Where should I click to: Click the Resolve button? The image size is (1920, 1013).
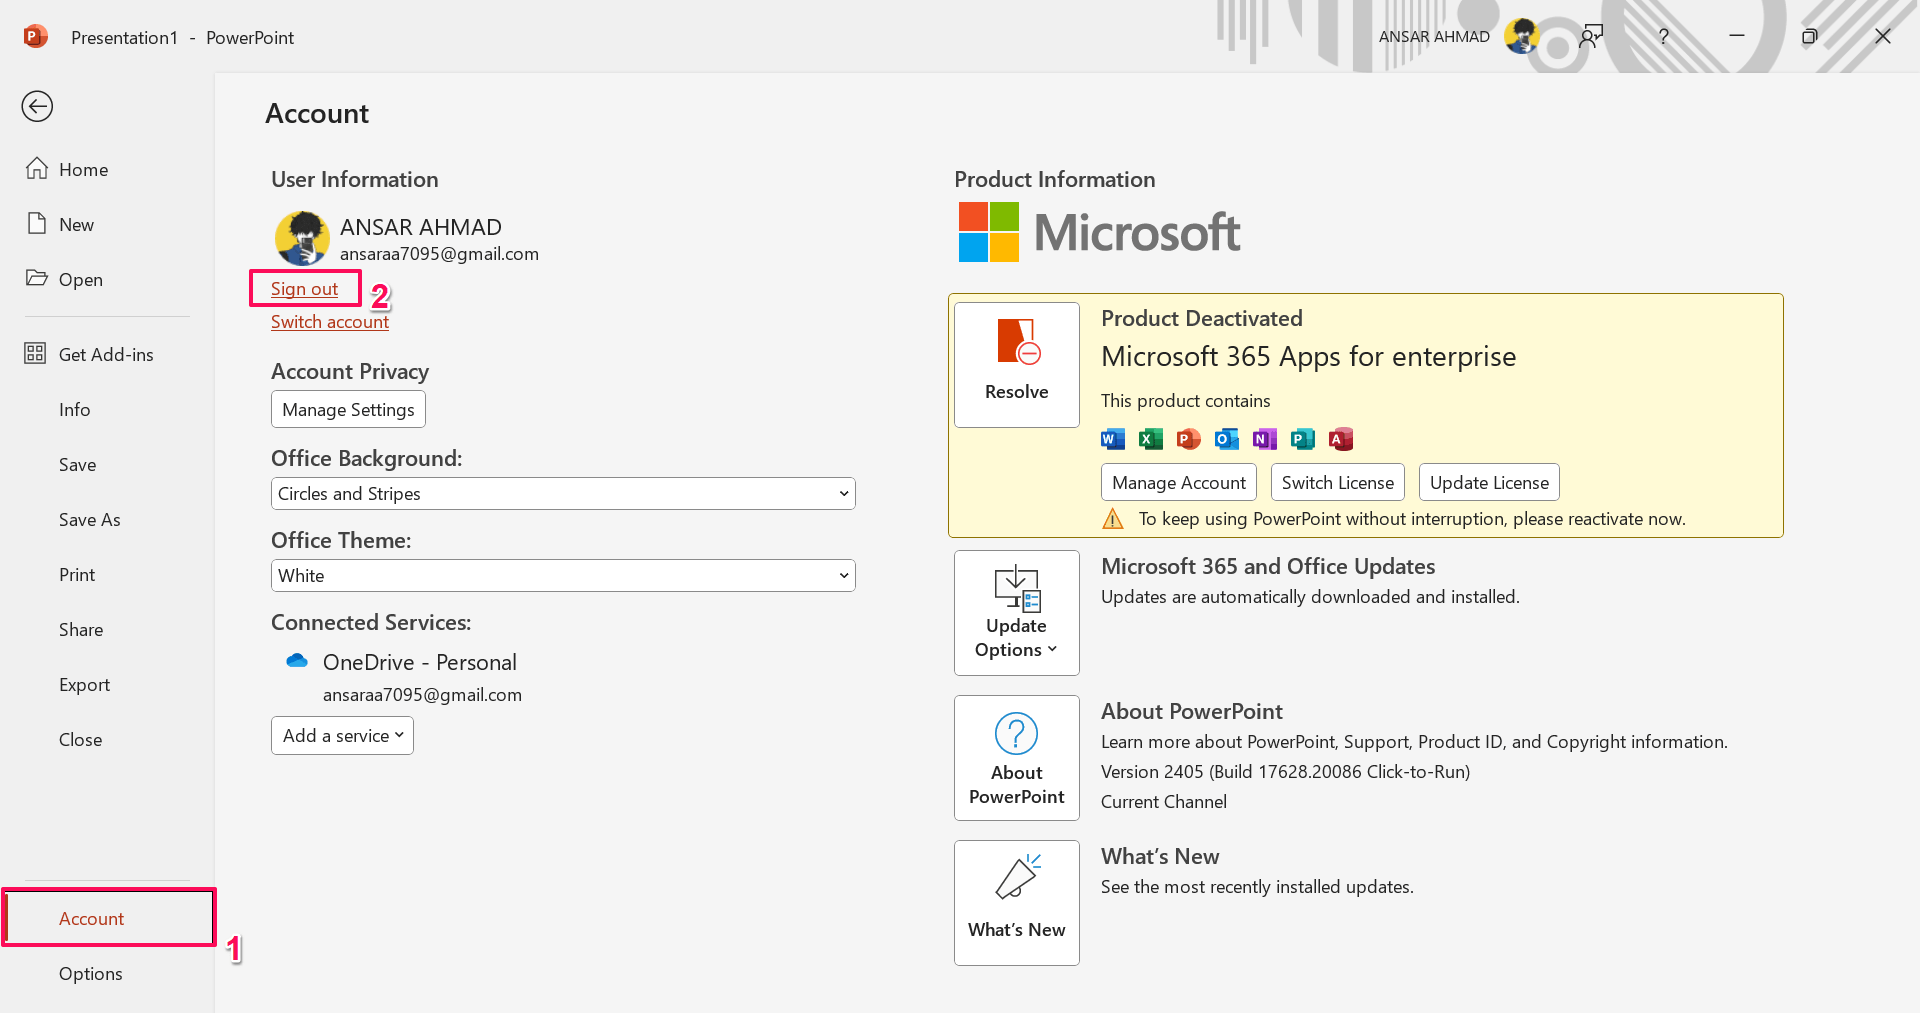1017,365
